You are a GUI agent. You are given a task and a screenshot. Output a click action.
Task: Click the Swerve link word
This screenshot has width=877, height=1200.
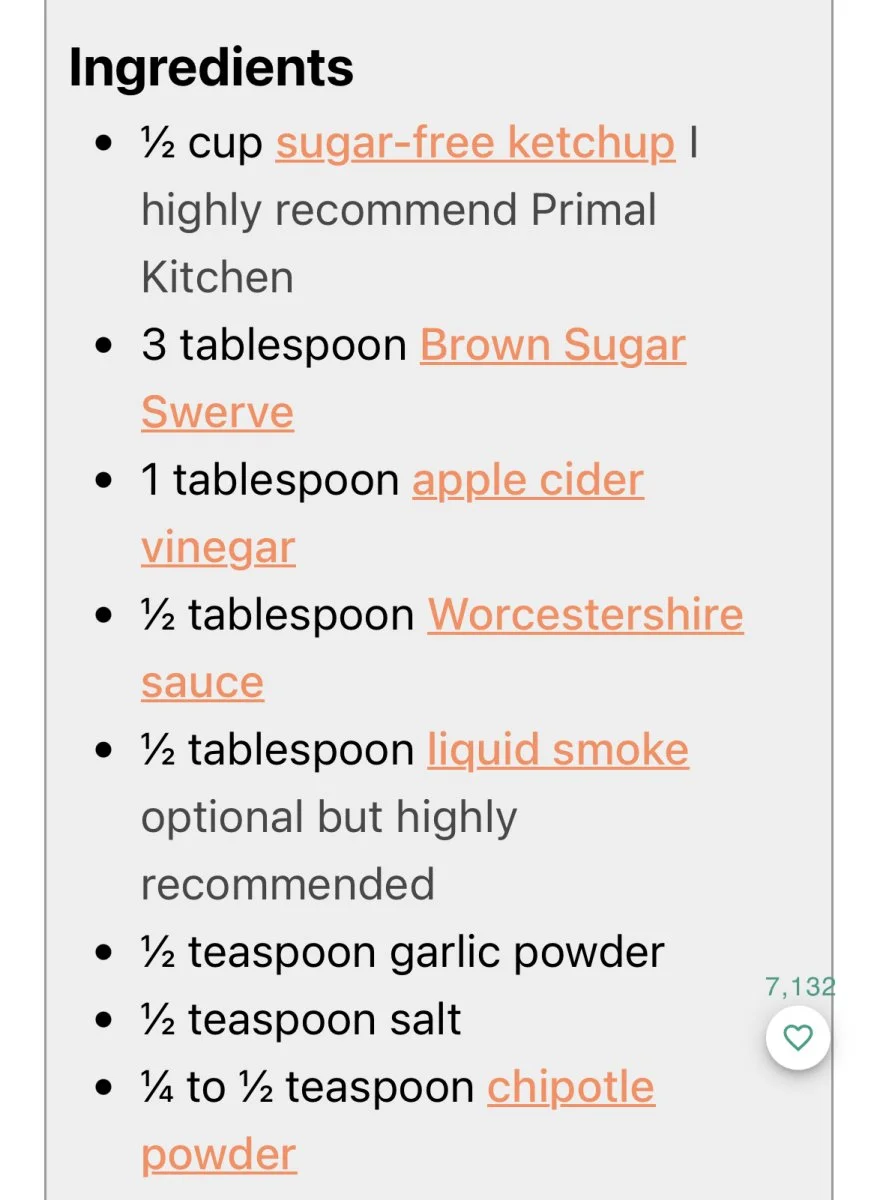coord(218,413)
